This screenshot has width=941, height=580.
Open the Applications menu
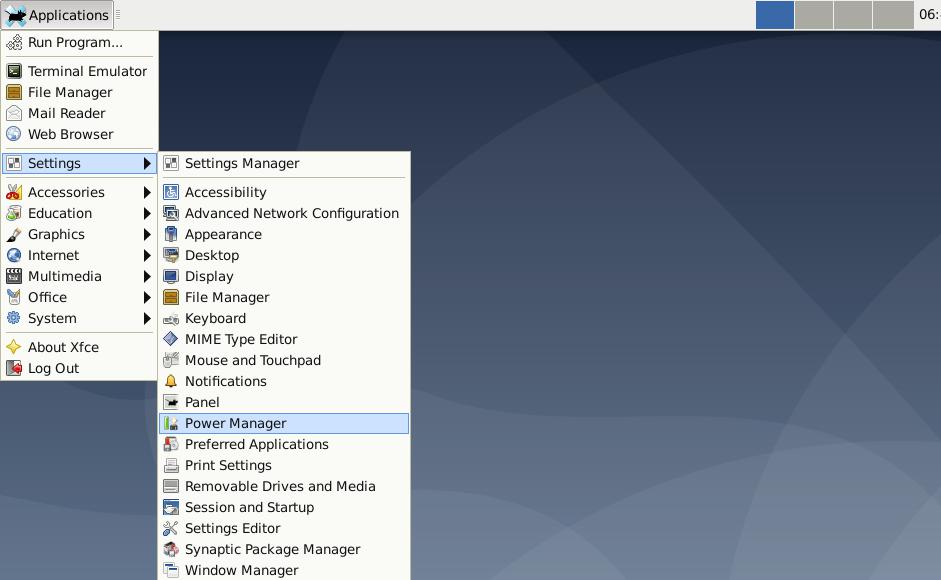pos(57,15)
